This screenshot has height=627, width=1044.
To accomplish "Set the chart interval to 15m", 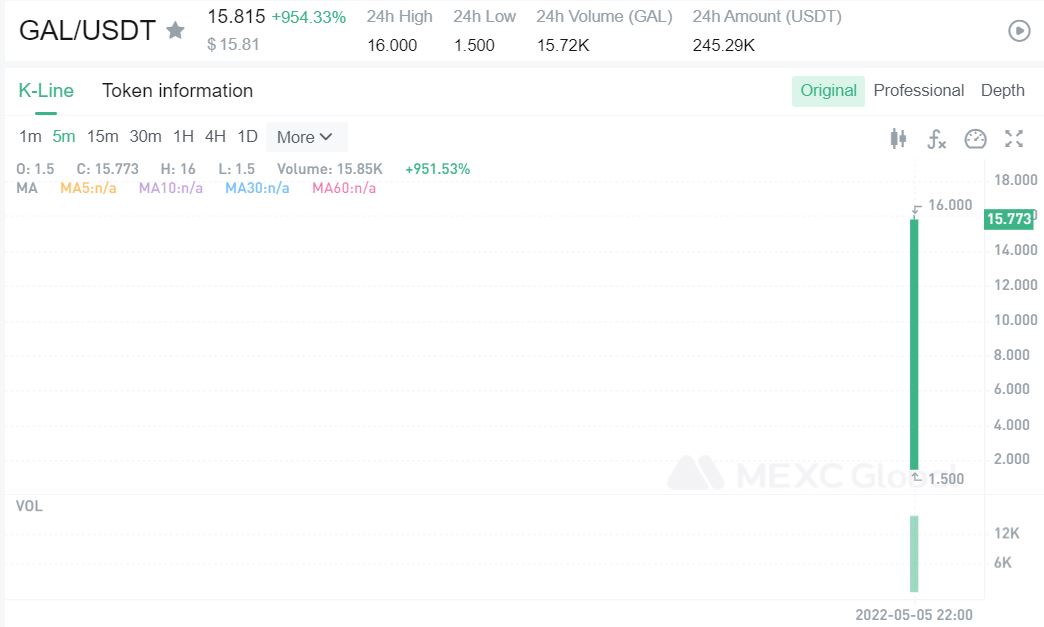I will (103, 136).
